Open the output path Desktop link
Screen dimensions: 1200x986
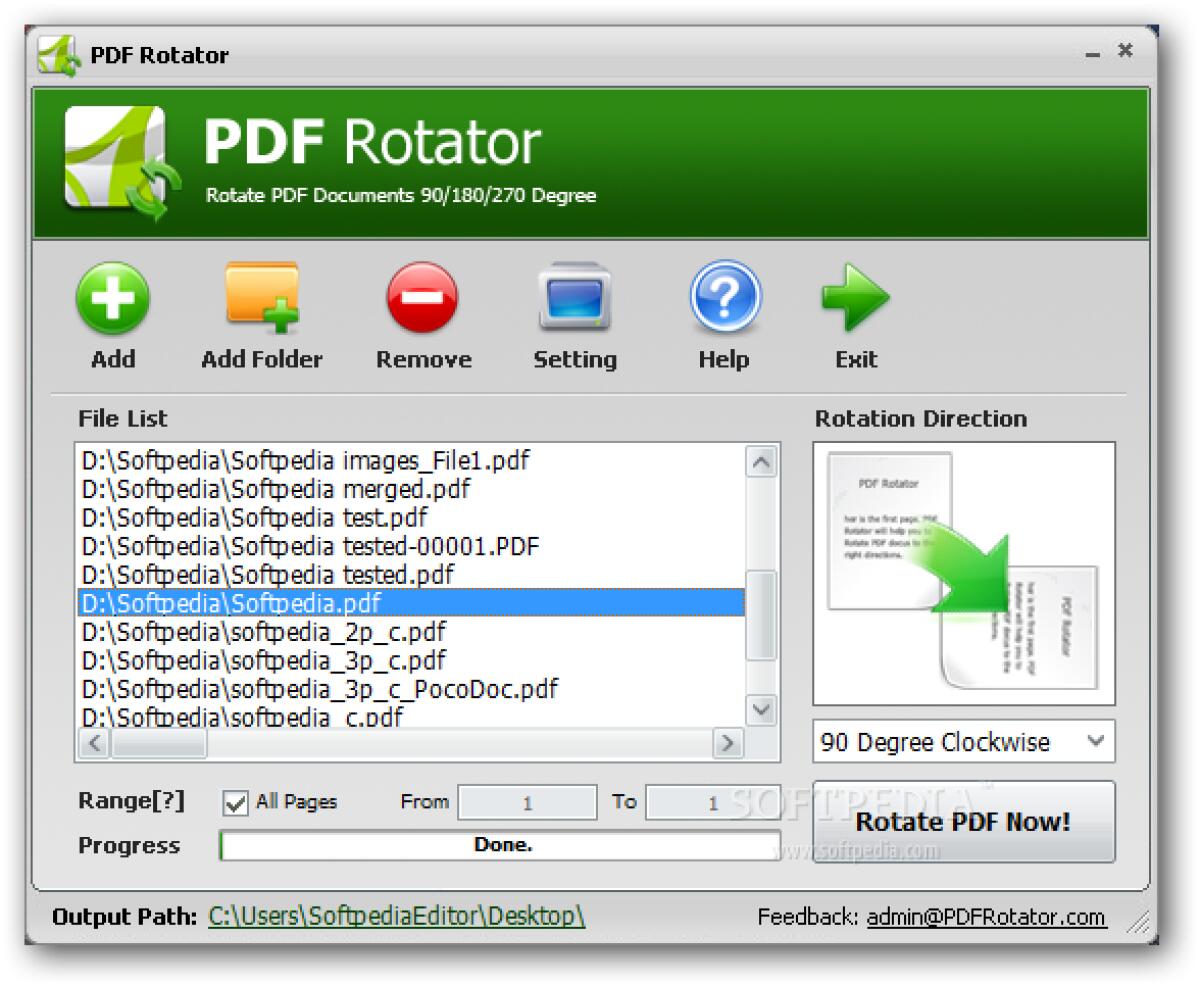[396, 915]
